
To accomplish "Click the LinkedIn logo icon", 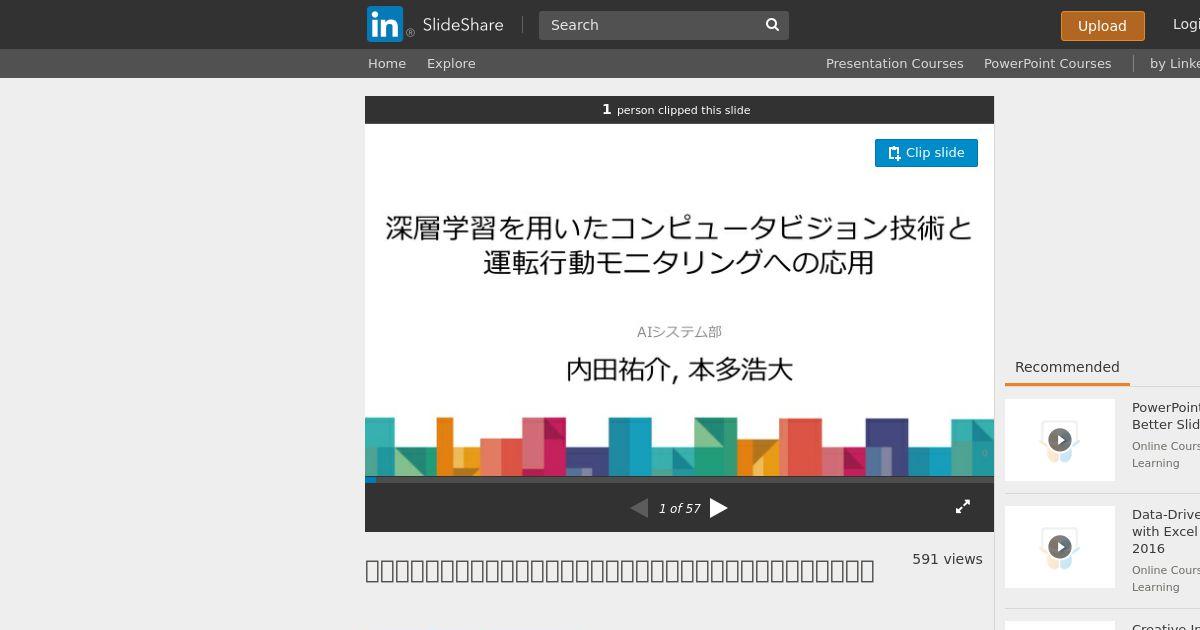I will [385, 25].
